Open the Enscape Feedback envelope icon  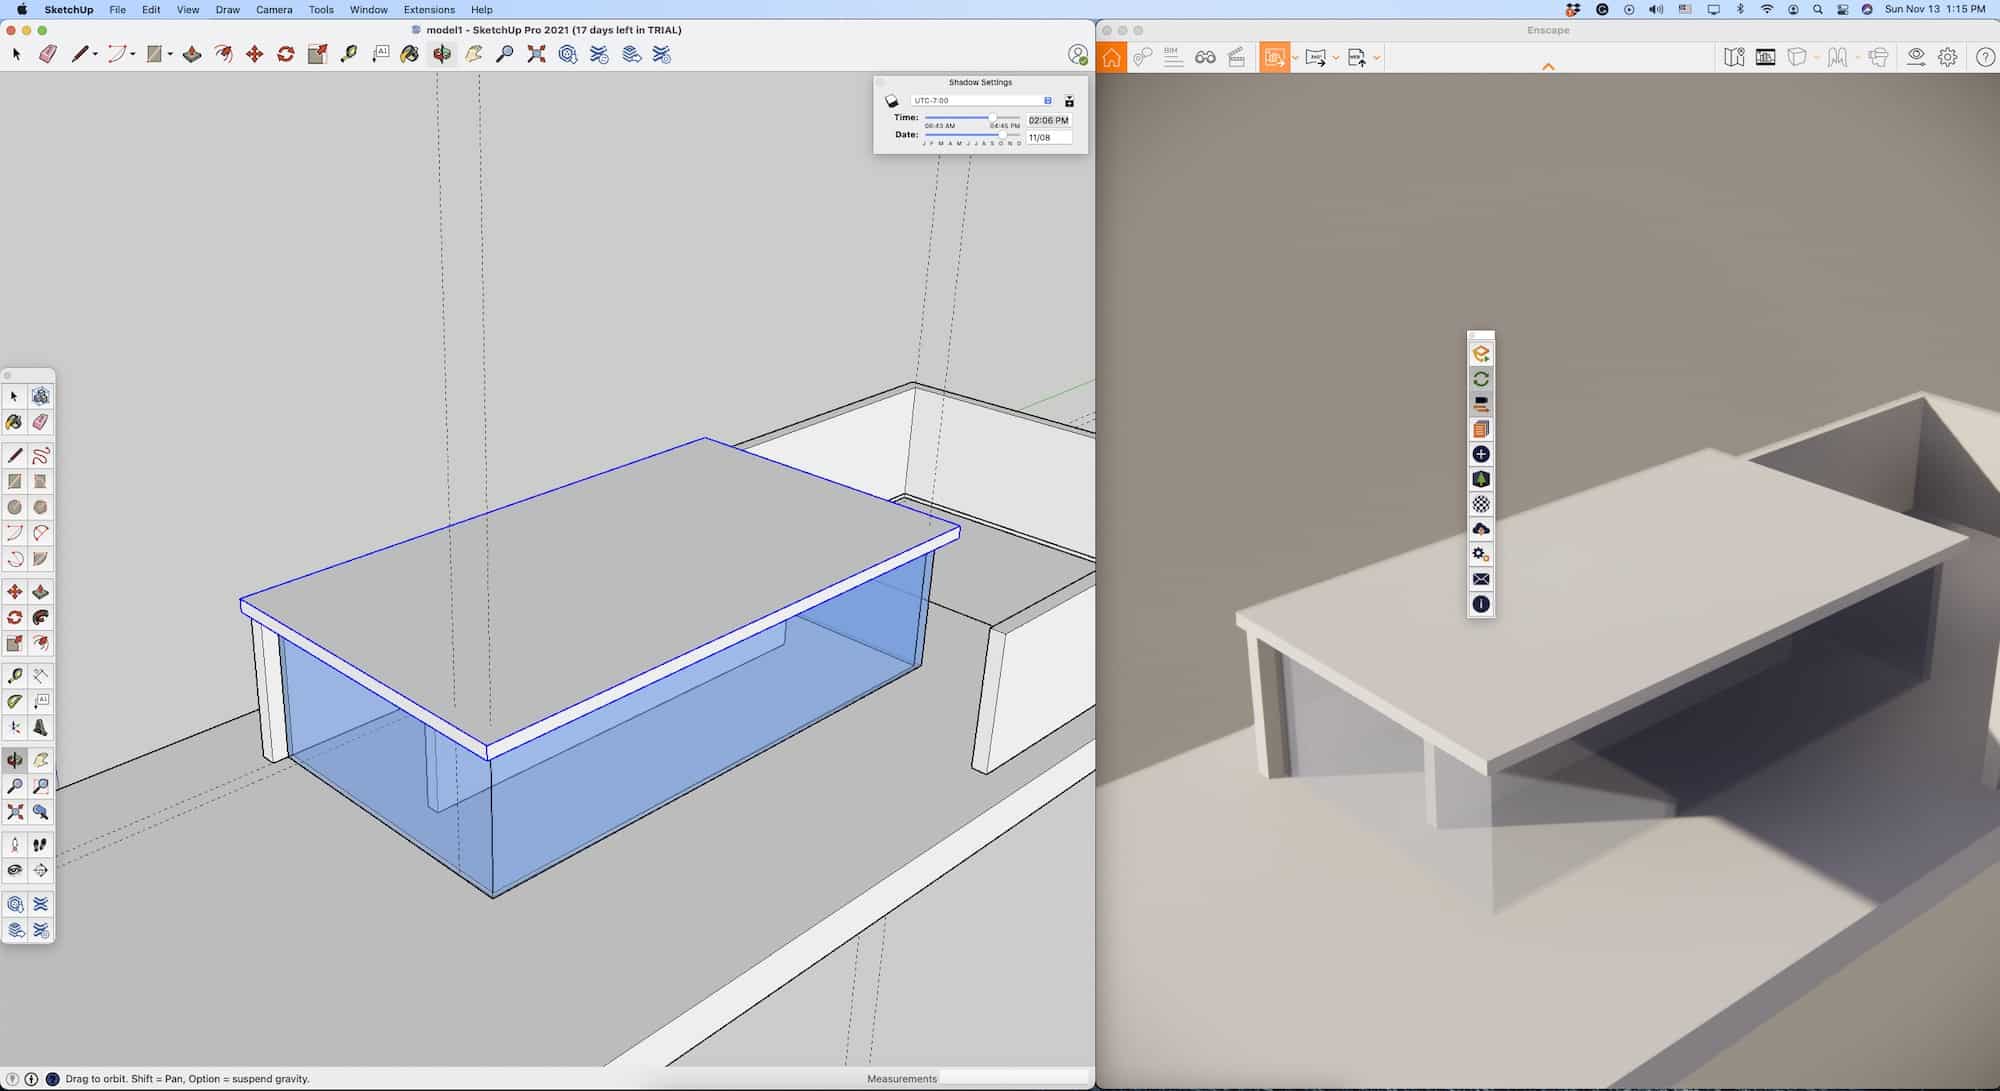(x=1481, y=579)
